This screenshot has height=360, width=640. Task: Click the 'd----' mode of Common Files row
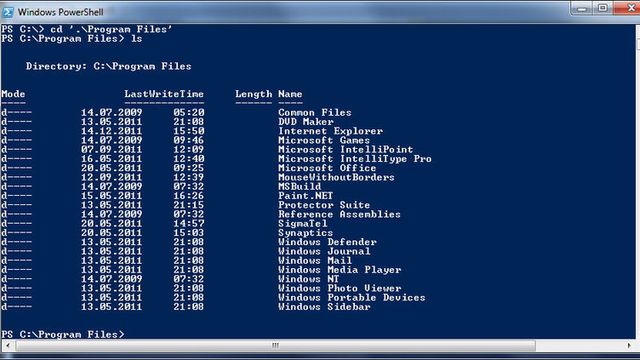16,112
